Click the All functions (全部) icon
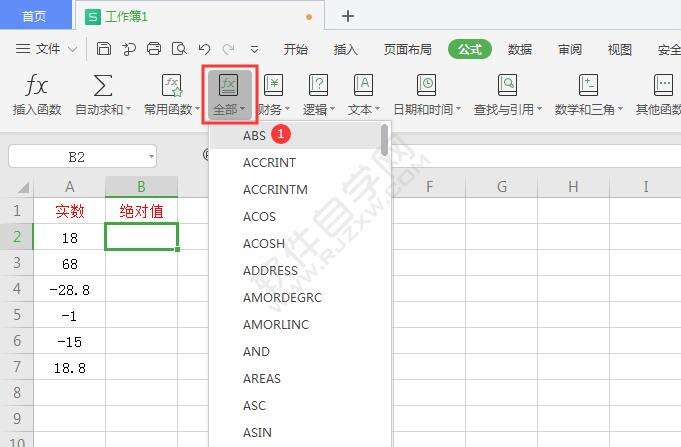The image size is (681, 447). pos(229,85)
